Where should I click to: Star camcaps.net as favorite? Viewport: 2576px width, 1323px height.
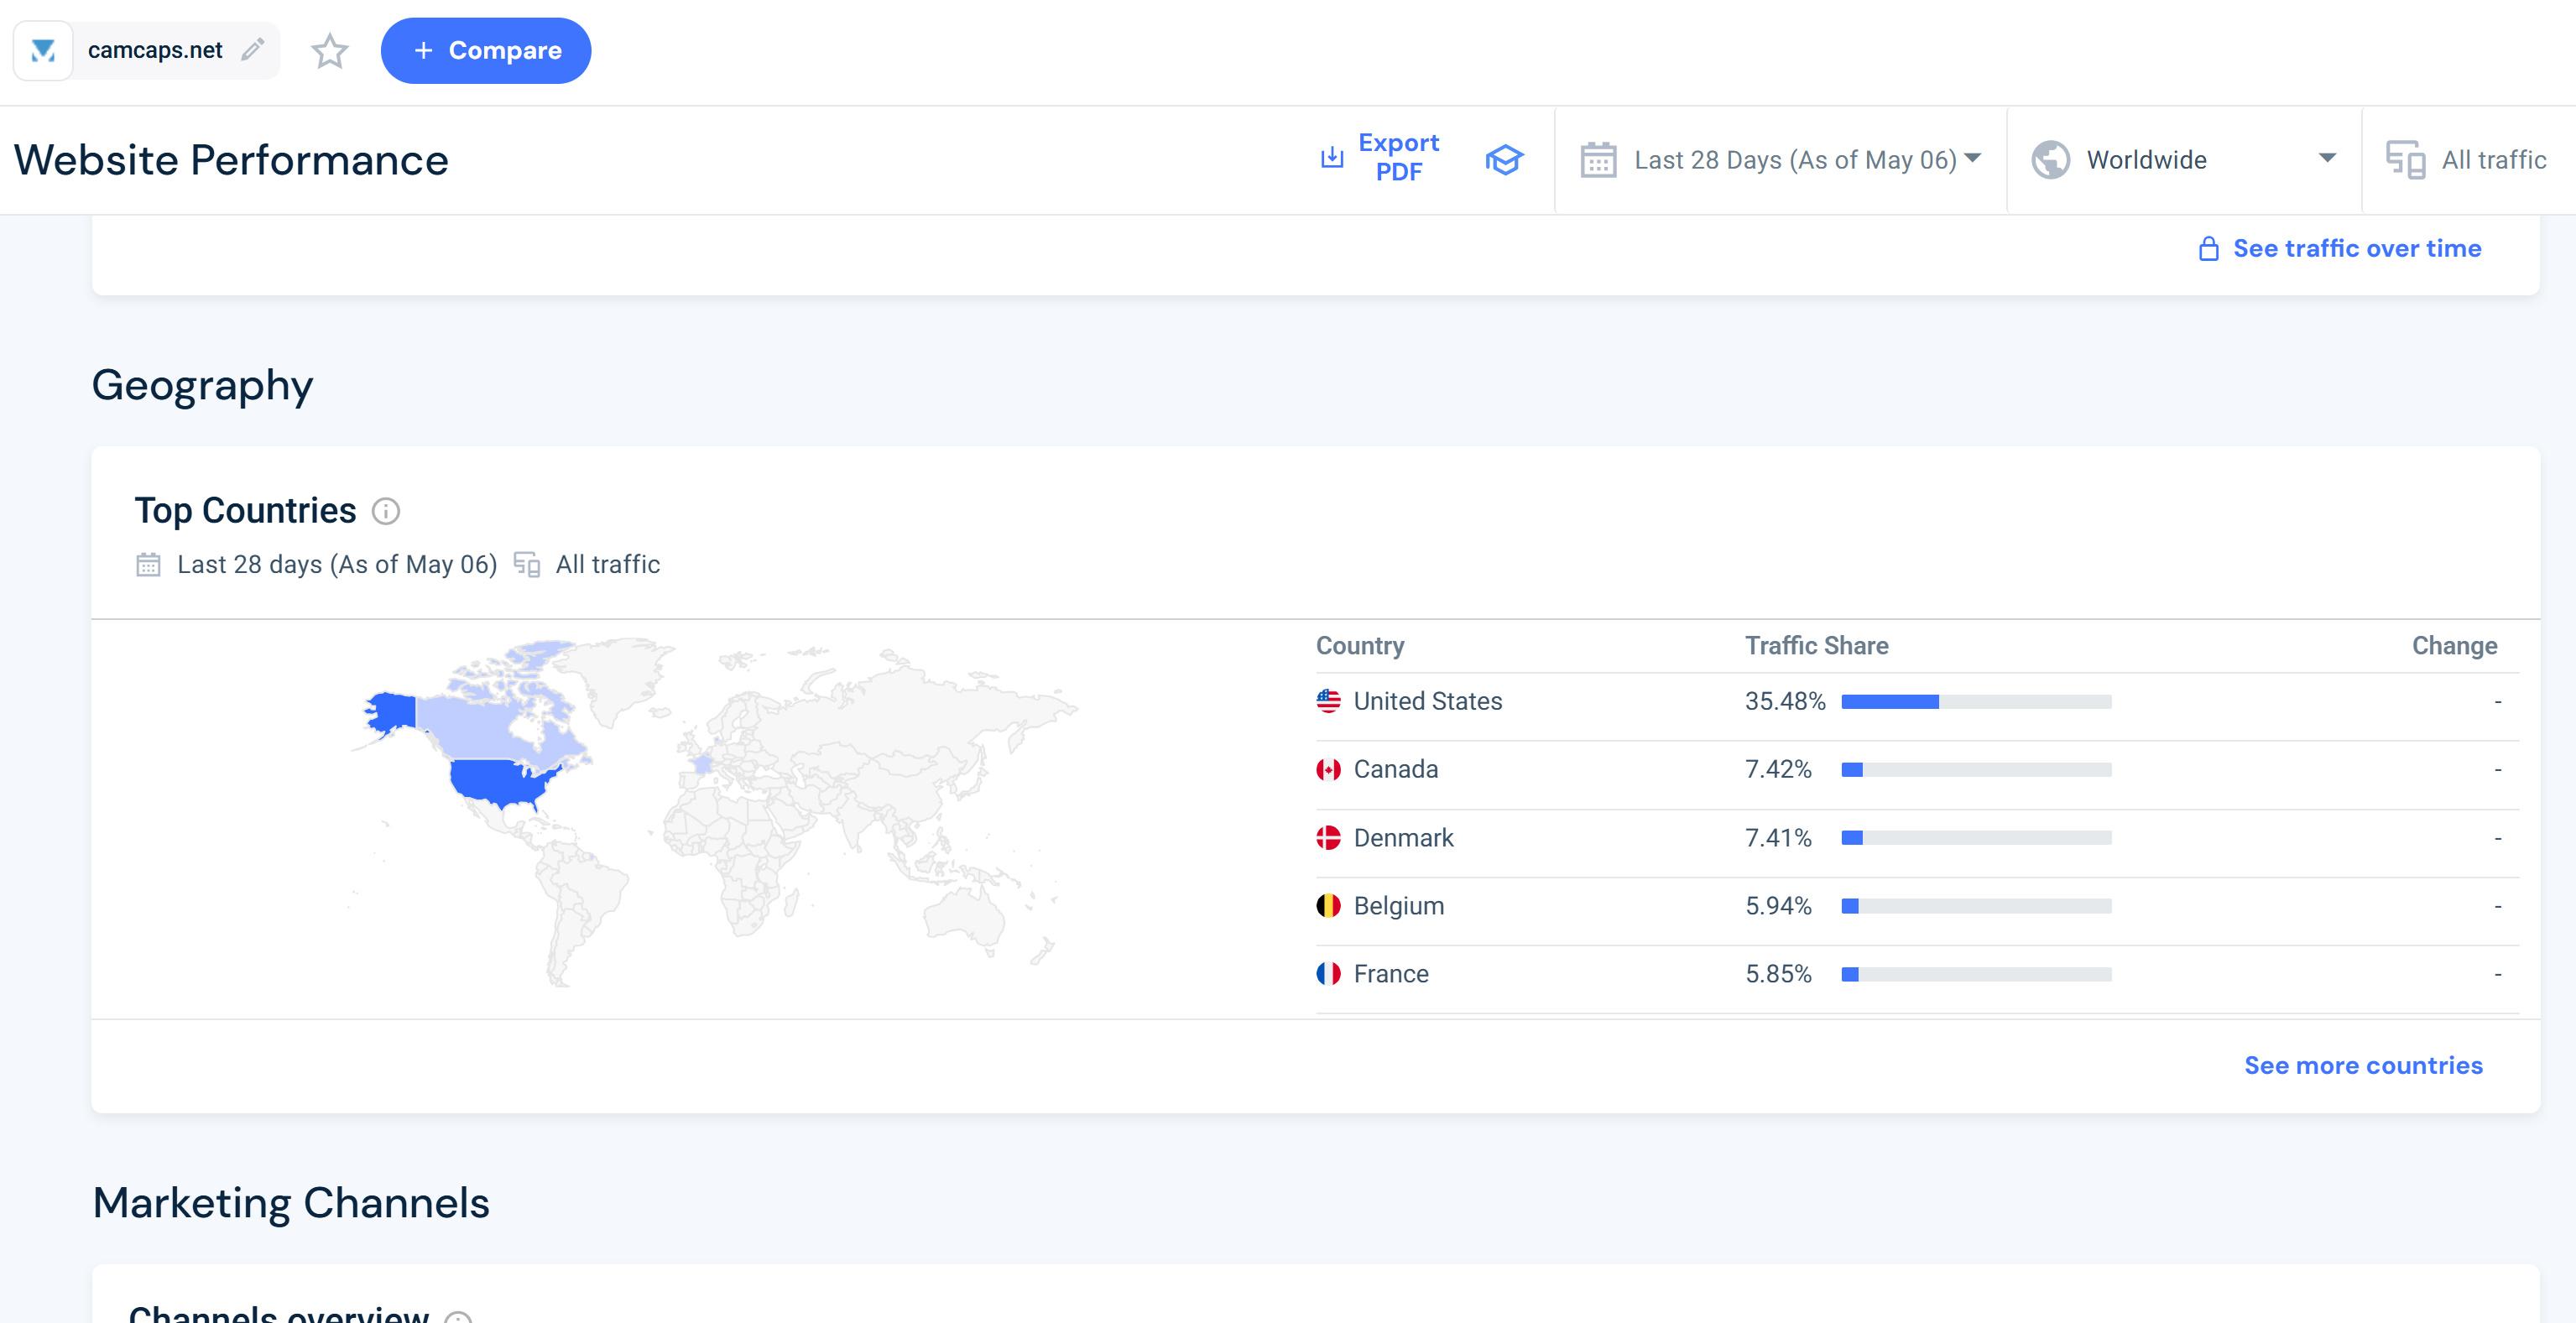(x=329, y=51)
